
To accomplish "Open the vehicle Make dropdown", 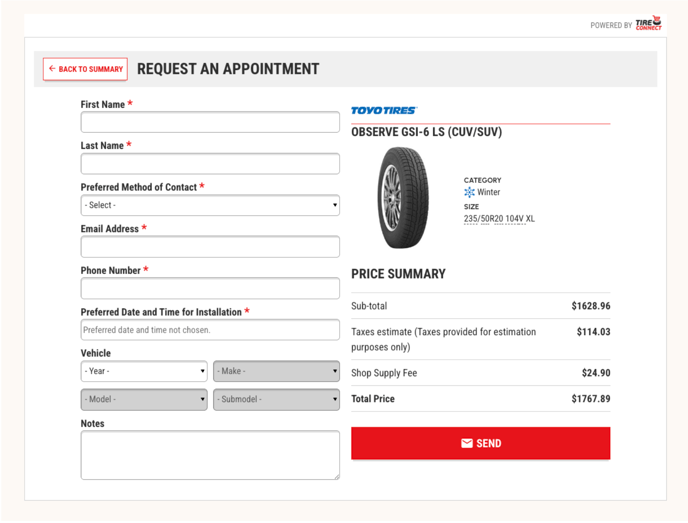I will [x=276, y=371].
